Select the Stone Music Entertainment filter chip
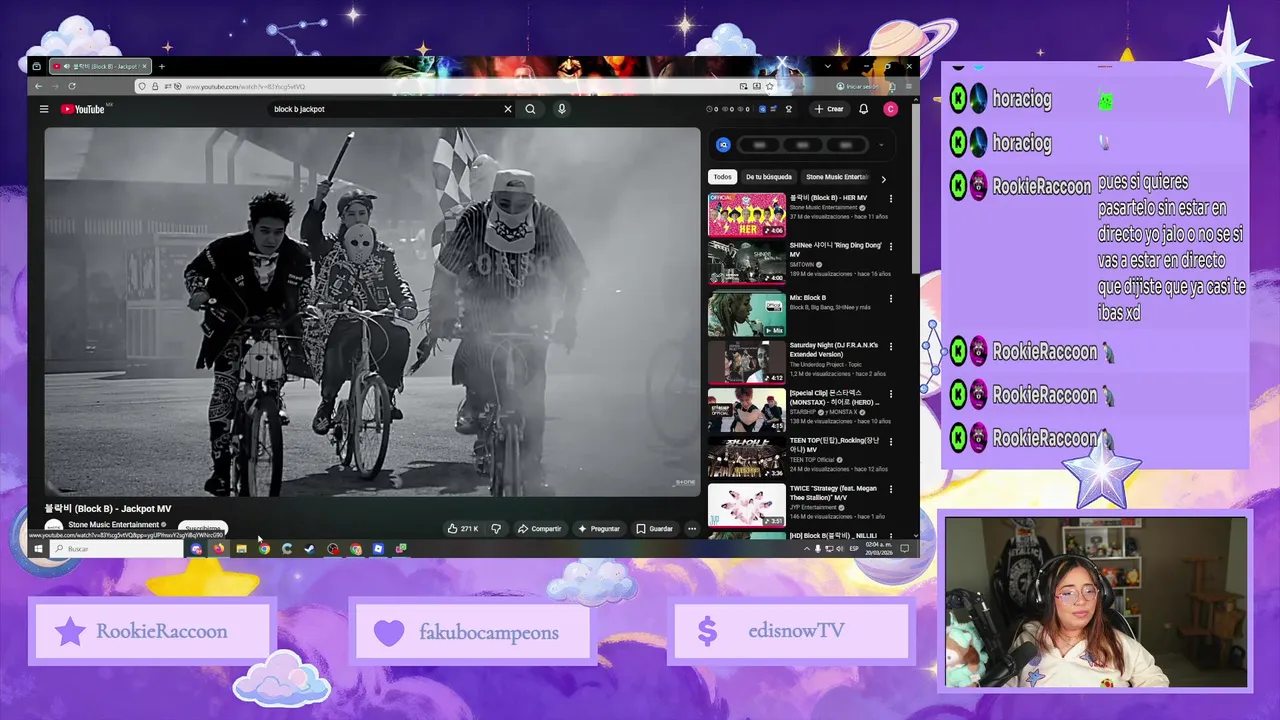This screenshot has height=720, width=1280. [x=837, y=177]
